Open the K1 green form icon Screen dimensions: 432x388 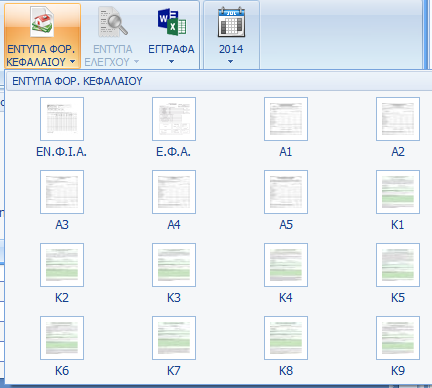tap(398, 192)
